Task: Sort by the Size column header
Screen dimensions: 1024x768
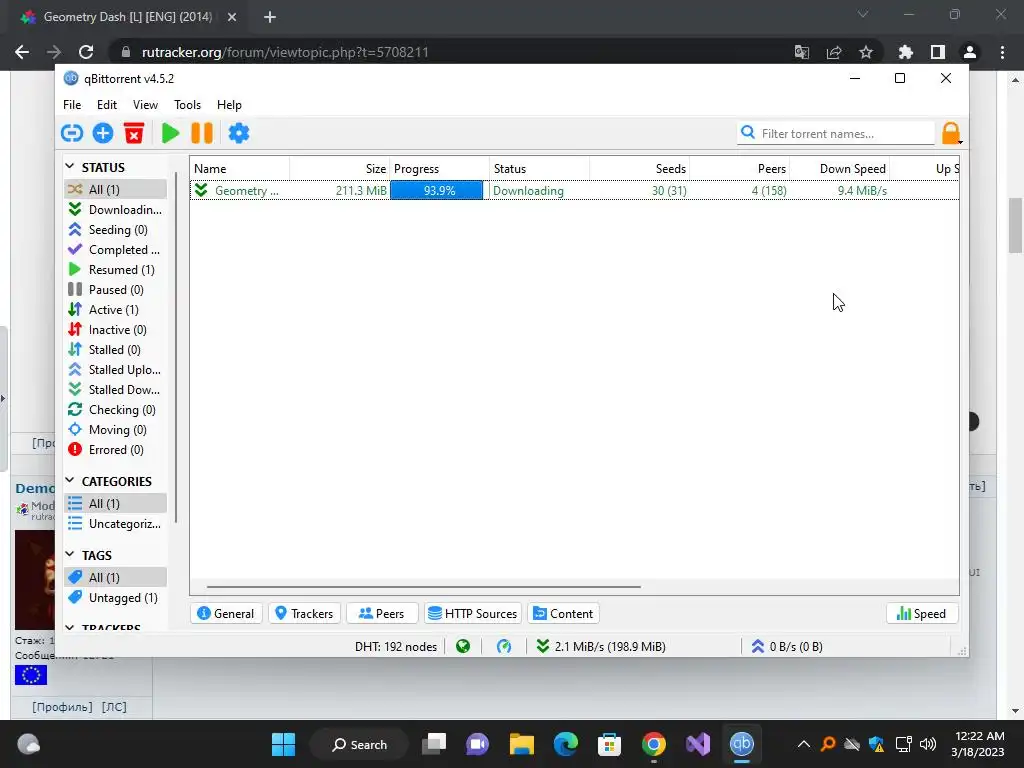Action: point(340,168)
